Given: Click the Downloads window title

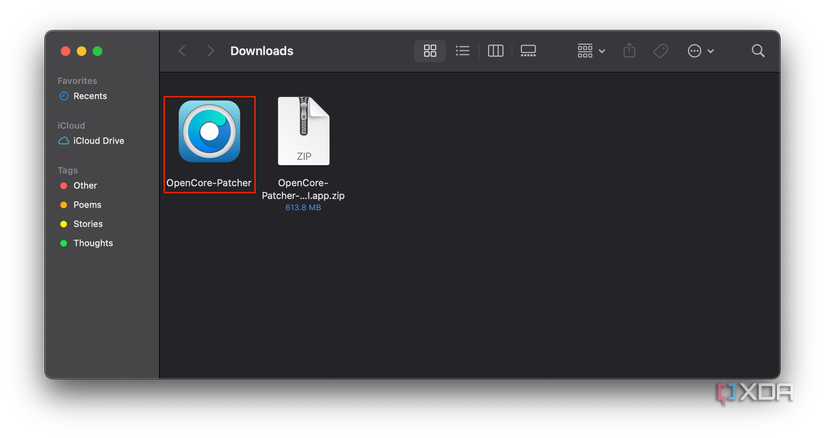Looking at the screenshot, I should click(261, 51).
